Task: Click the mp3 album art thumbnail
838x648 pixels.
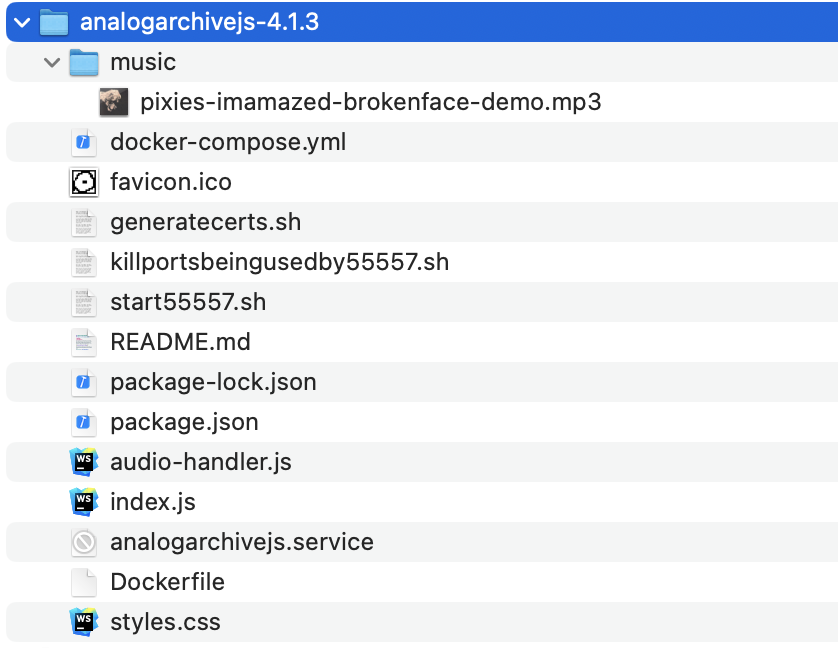Action: (113, 102)
